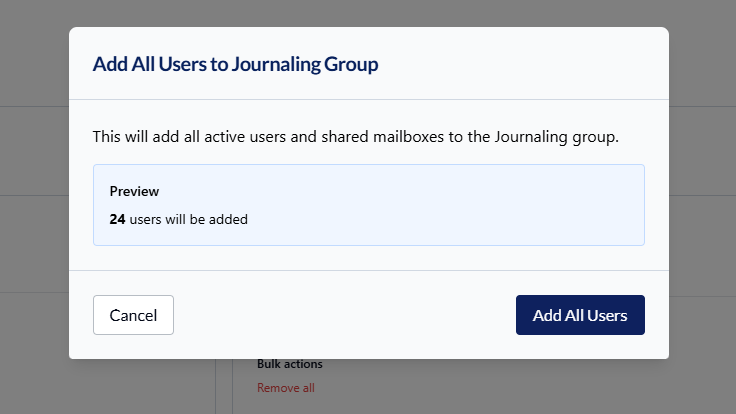The width and height of the screenshot is (736, 414).
Task: Click the dimmed panel area below Remove all
Action: [400, 403]
